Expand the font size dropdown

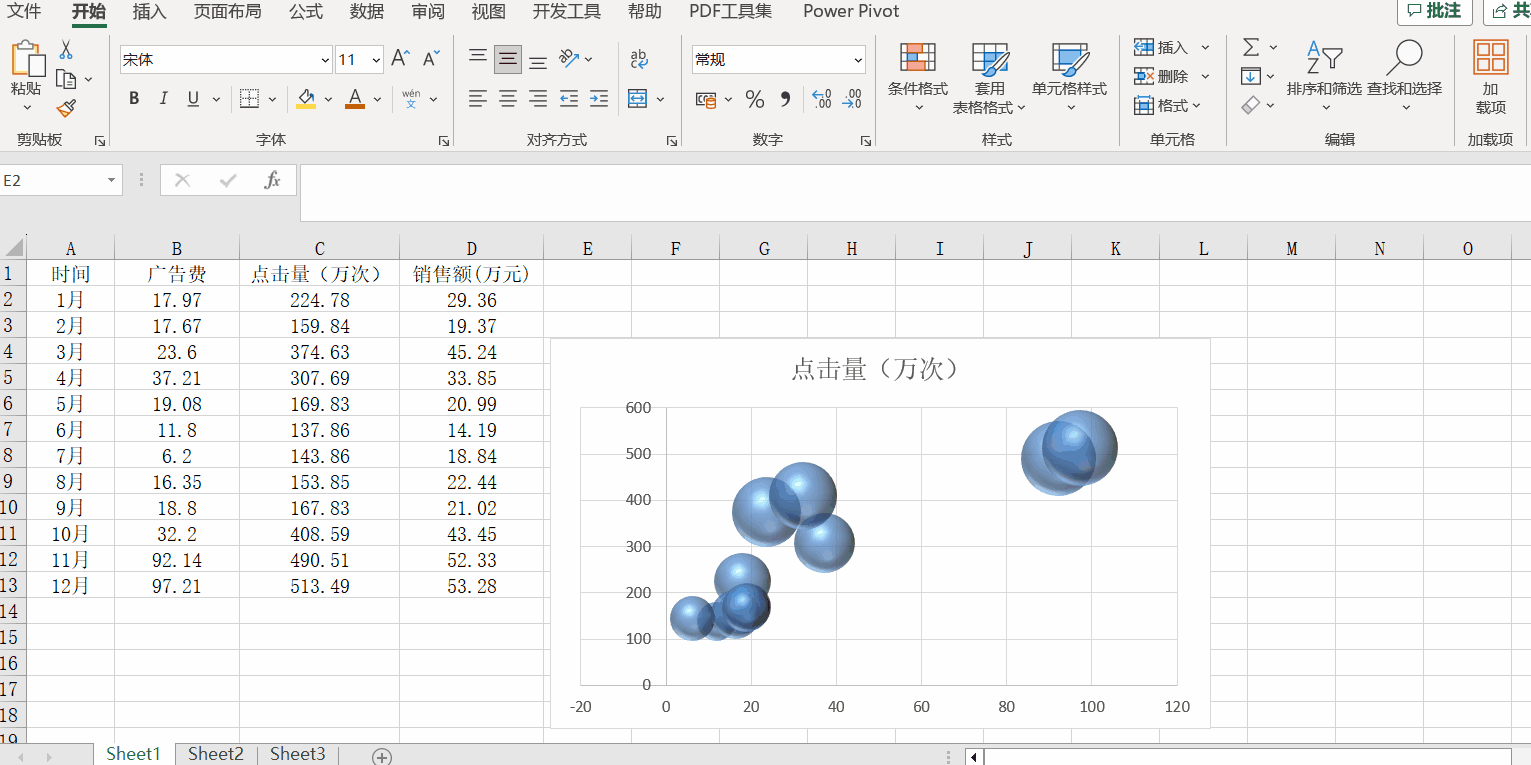point(376,60)
